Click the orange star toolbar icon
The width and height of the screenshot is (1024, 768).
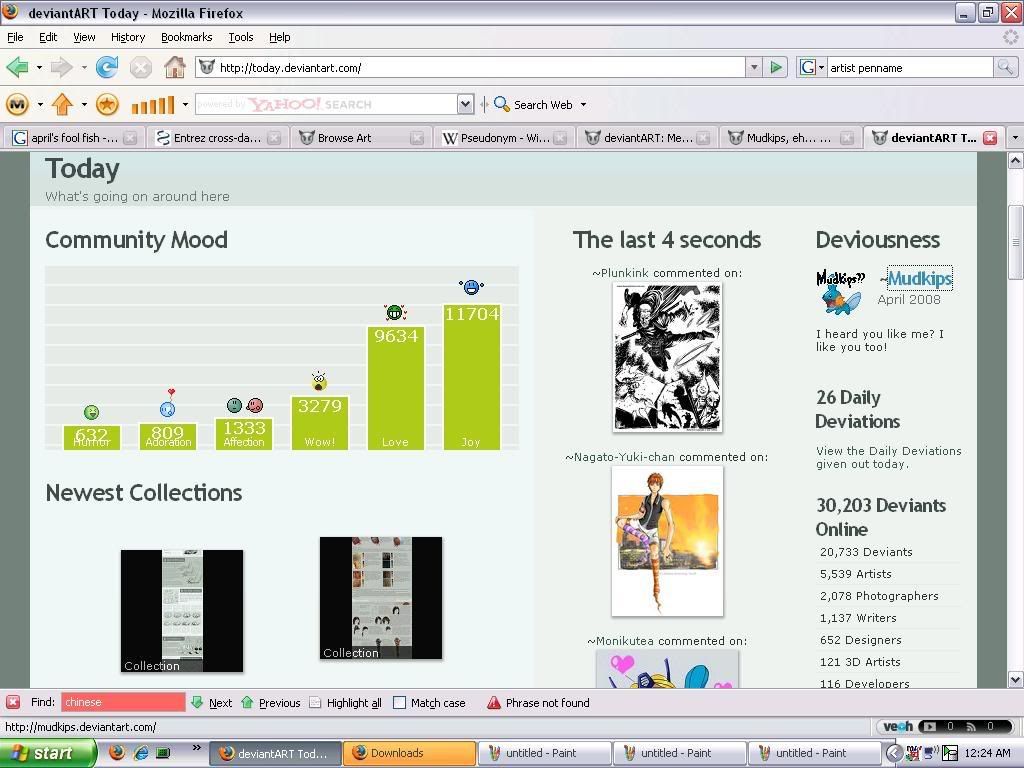click(x=107, y=104)
